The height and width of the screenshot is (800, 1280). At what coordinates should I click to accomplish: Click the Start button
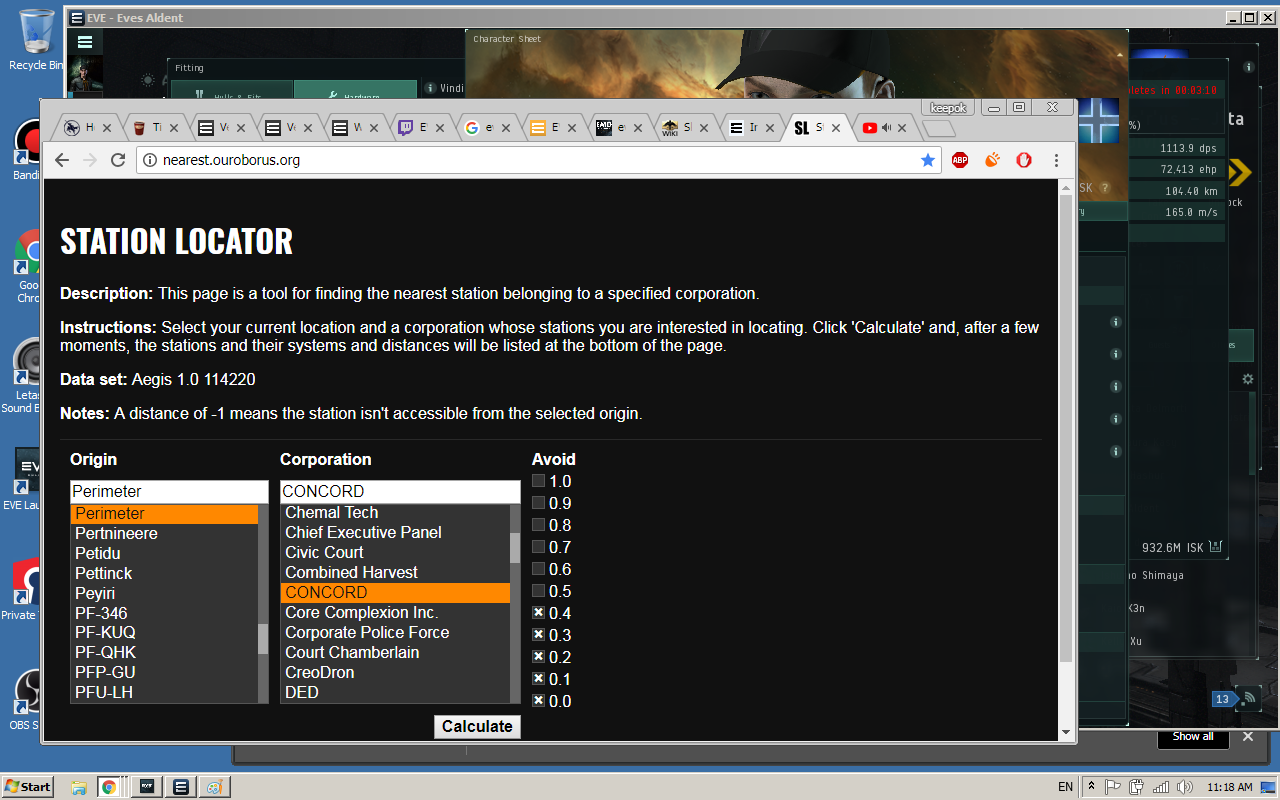(x=28, y=787)
